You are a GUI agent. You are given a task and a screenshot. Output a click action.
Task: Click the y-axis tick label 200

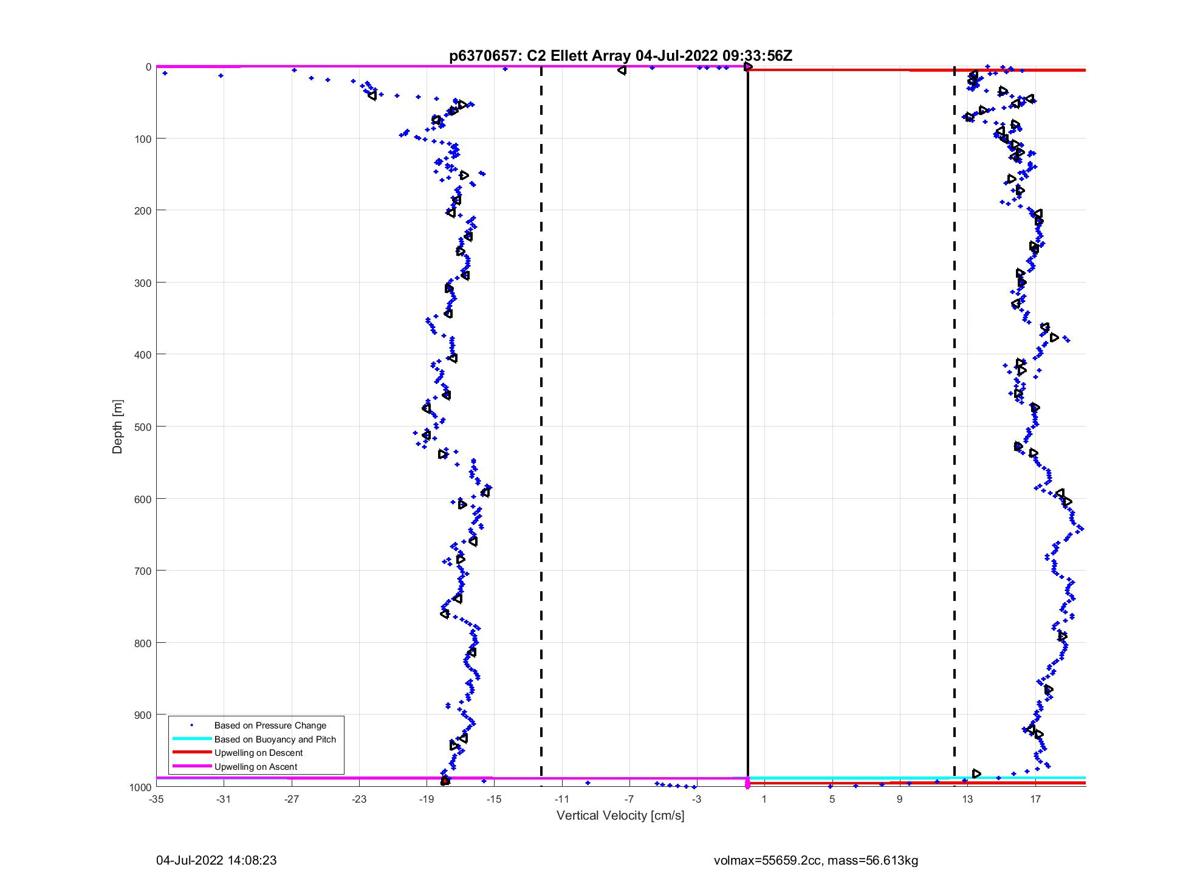click(x=141, y=210)
